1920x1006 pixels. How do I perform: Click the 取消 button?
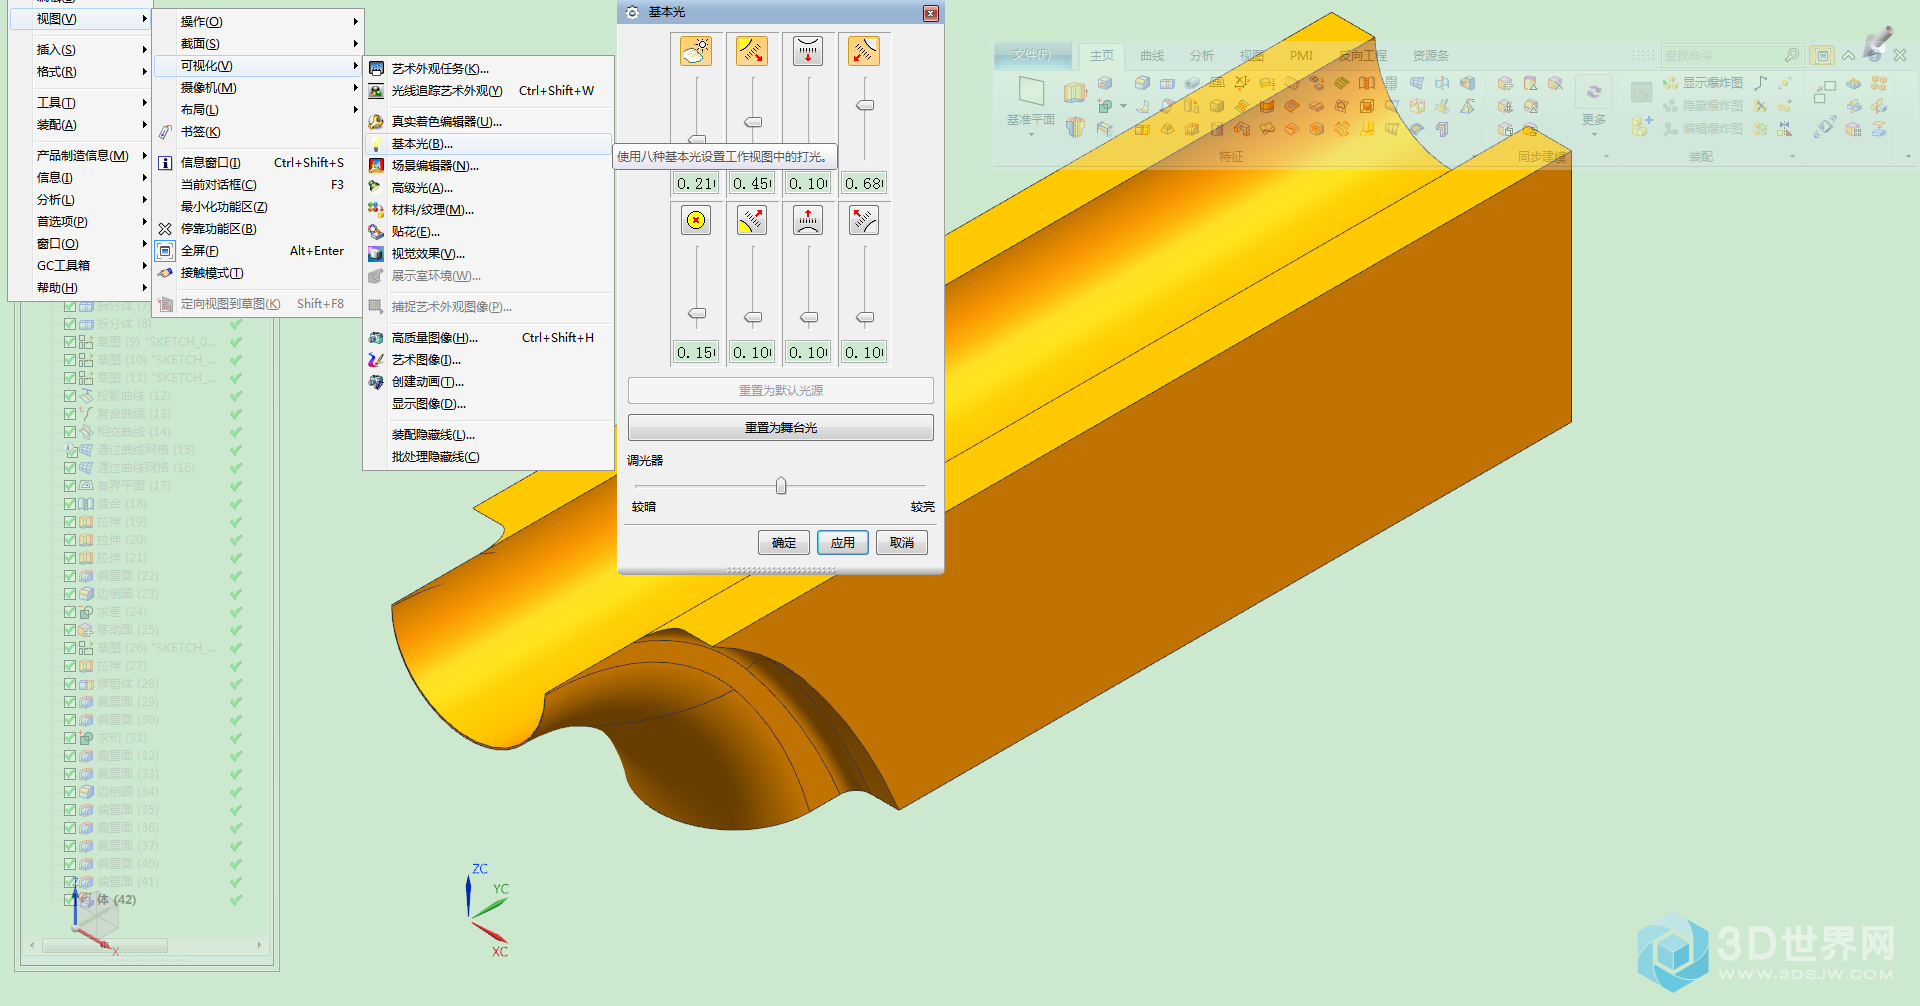tap(902, 543)
